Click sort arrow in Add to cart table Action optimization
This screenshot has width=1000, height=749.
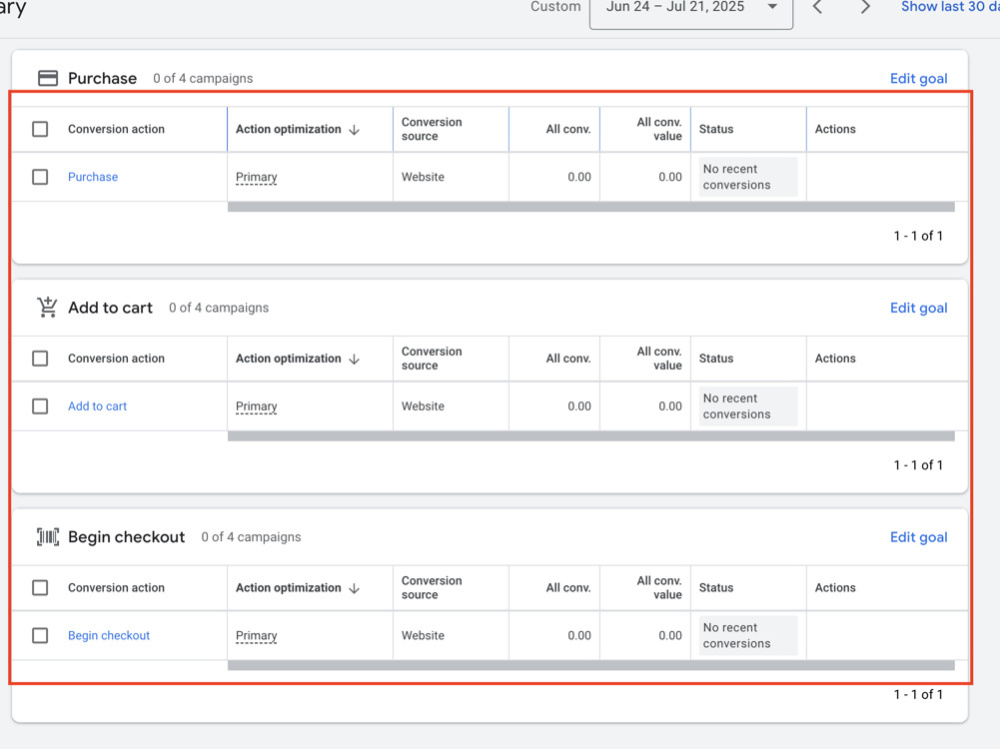(355, 359)
